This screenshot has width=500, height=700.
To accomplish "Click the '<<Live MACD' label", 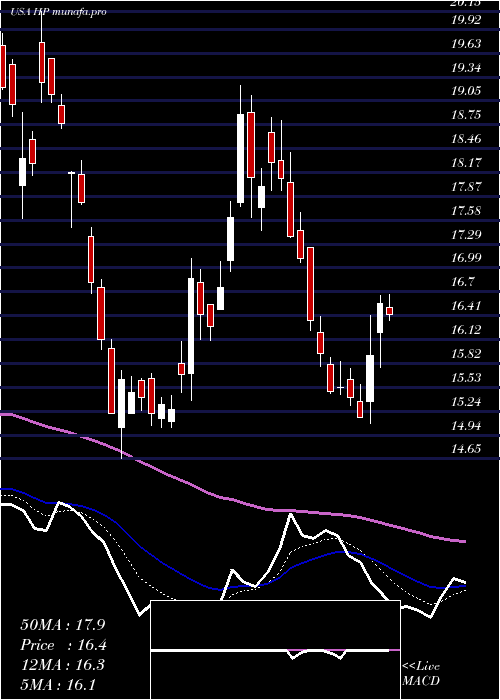I will (x=421, y=674).
